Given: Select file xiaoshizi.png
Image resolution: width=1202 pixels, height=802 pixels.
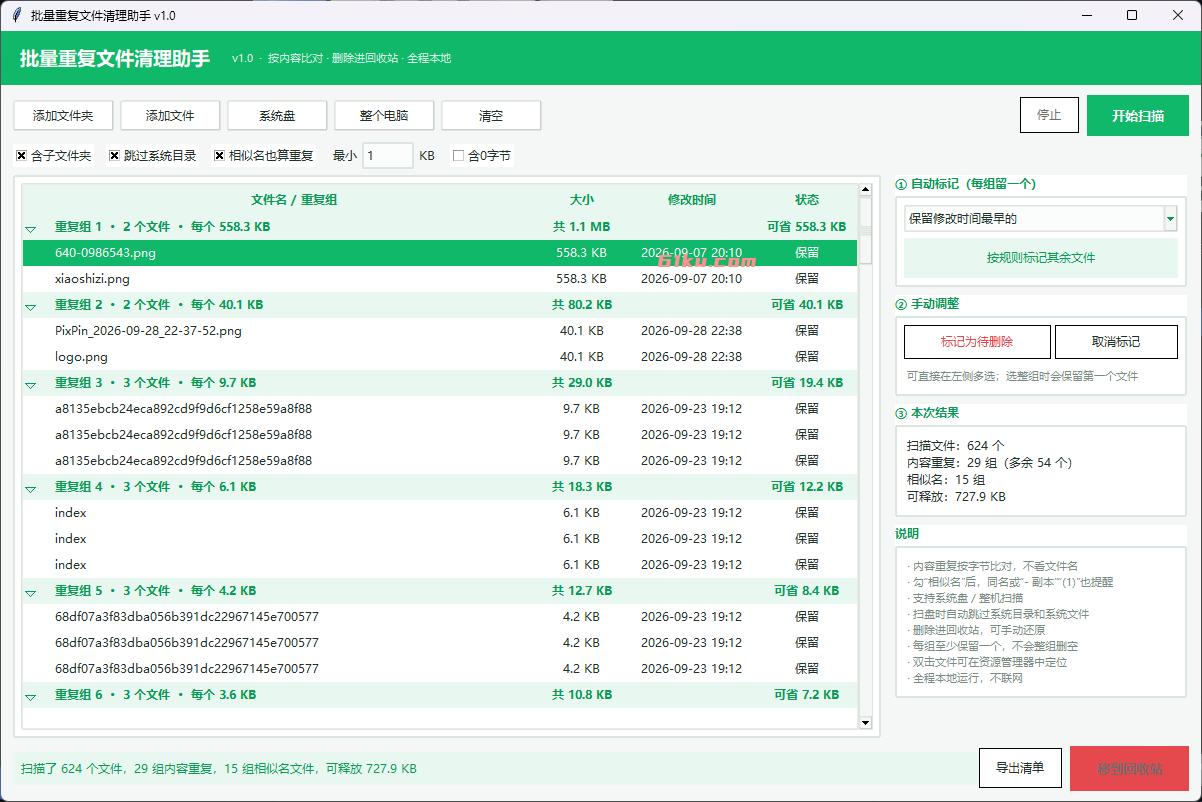Looking at the screenshot, I should [x=440, y=279].
